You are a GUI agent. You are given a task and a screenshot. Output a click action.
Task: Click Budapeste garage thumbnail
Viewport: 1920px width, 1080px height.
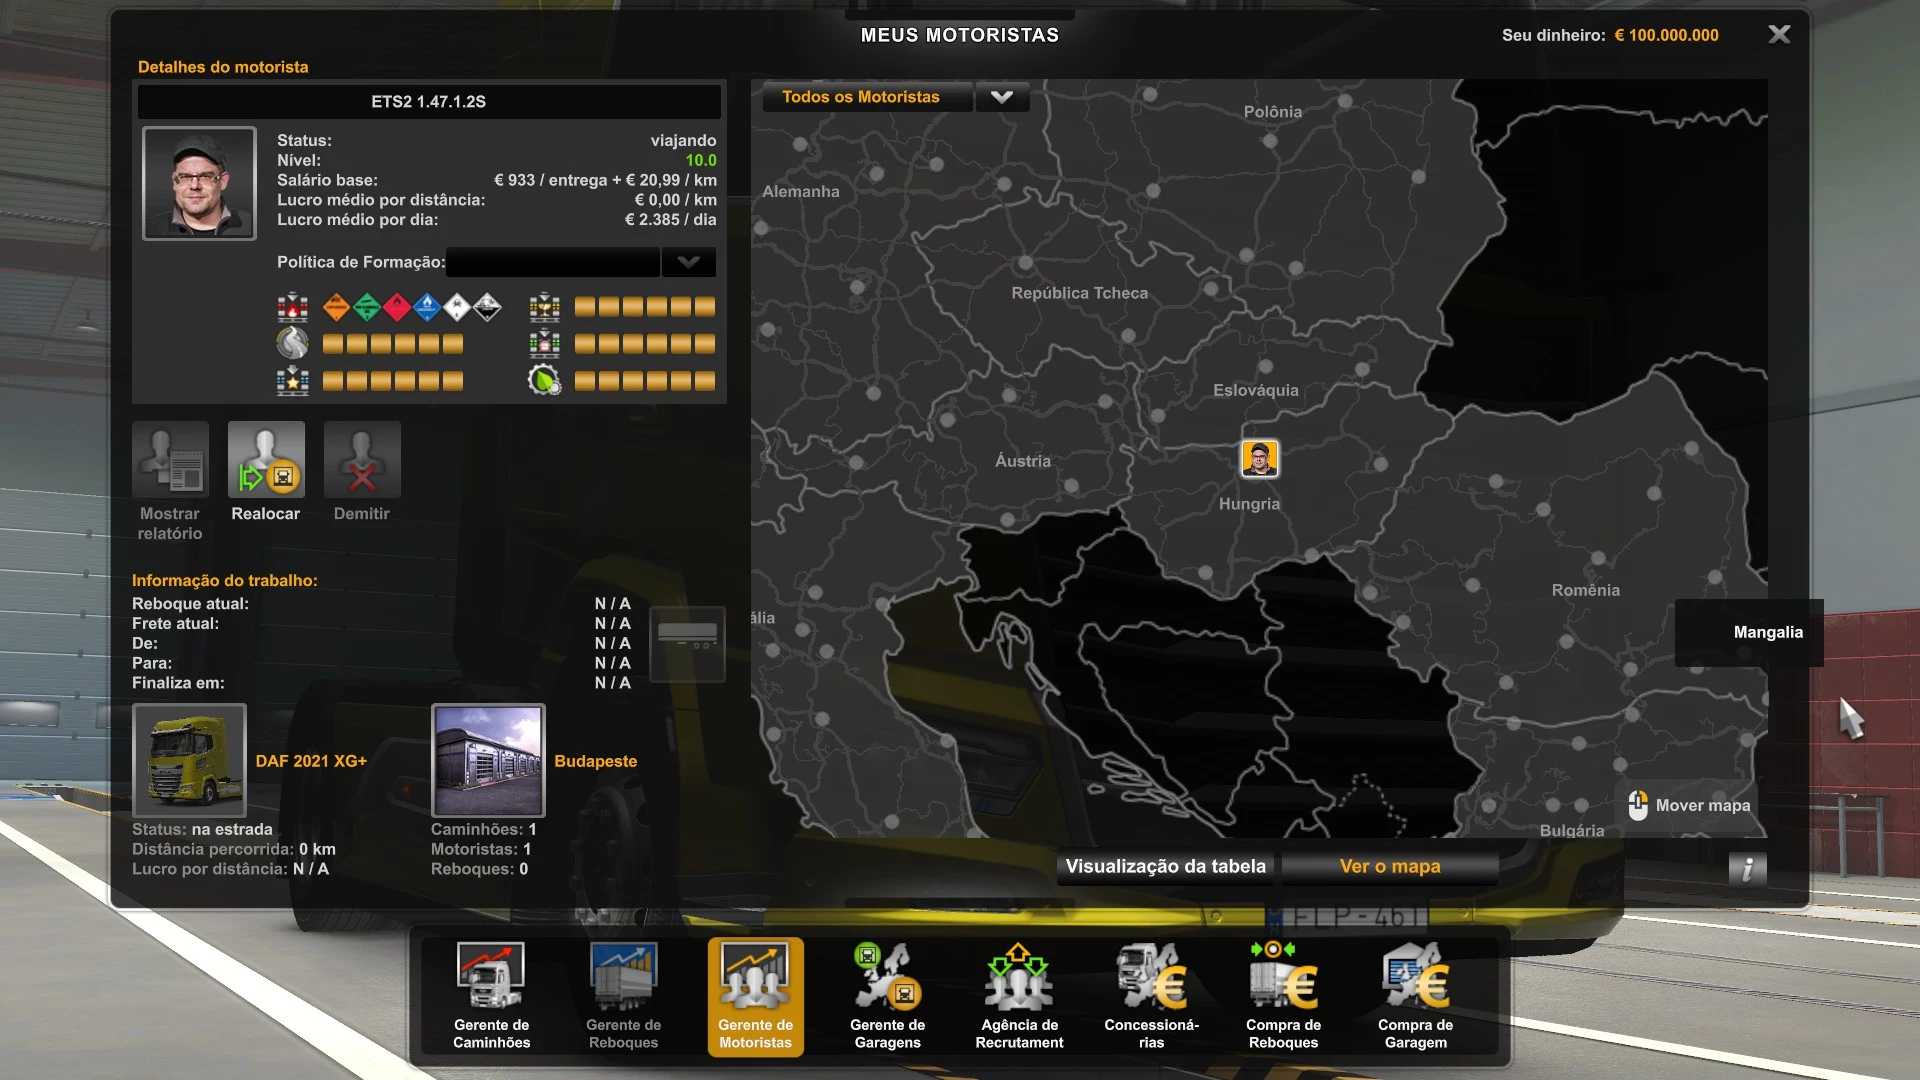(488, 760)
